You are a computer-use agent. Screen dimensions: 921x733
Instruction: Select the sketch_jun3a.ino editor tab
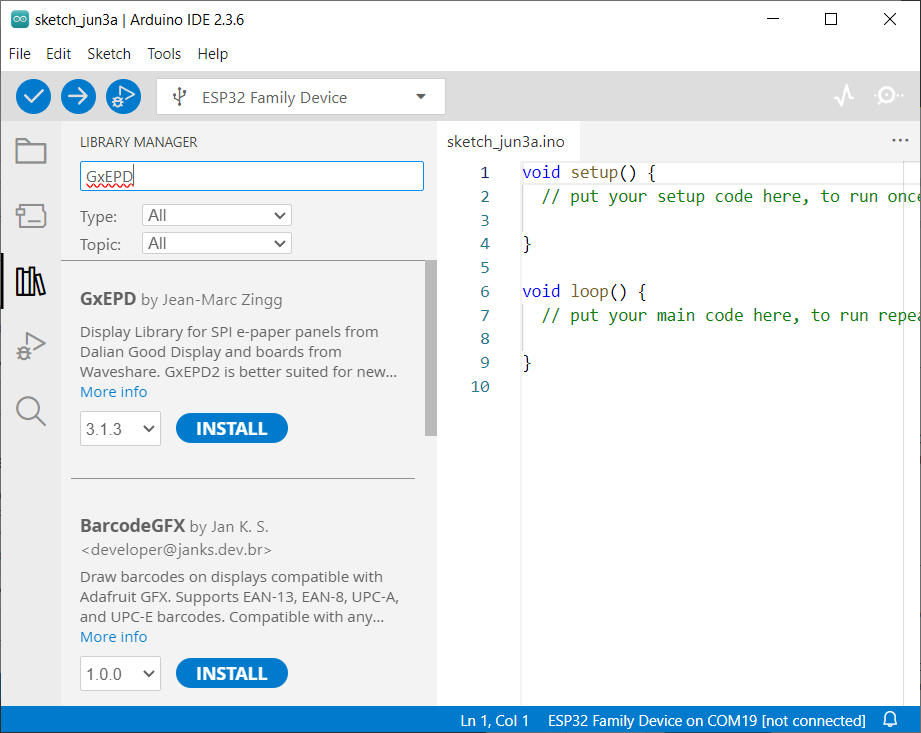(506, 142)
